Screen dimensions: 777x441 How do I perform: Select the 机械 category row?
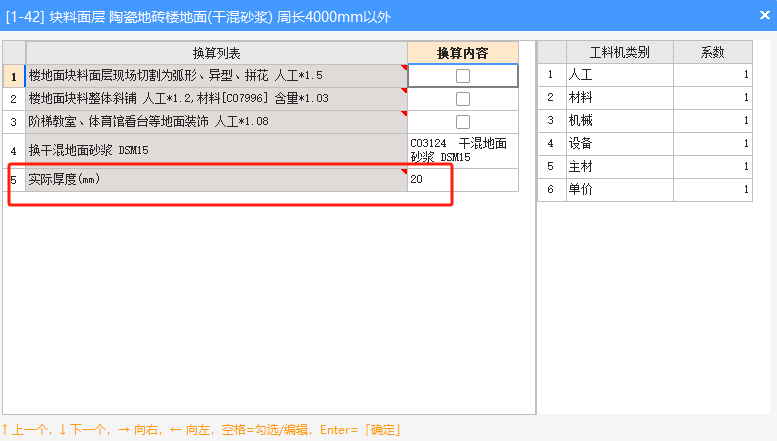click(619, 120)
